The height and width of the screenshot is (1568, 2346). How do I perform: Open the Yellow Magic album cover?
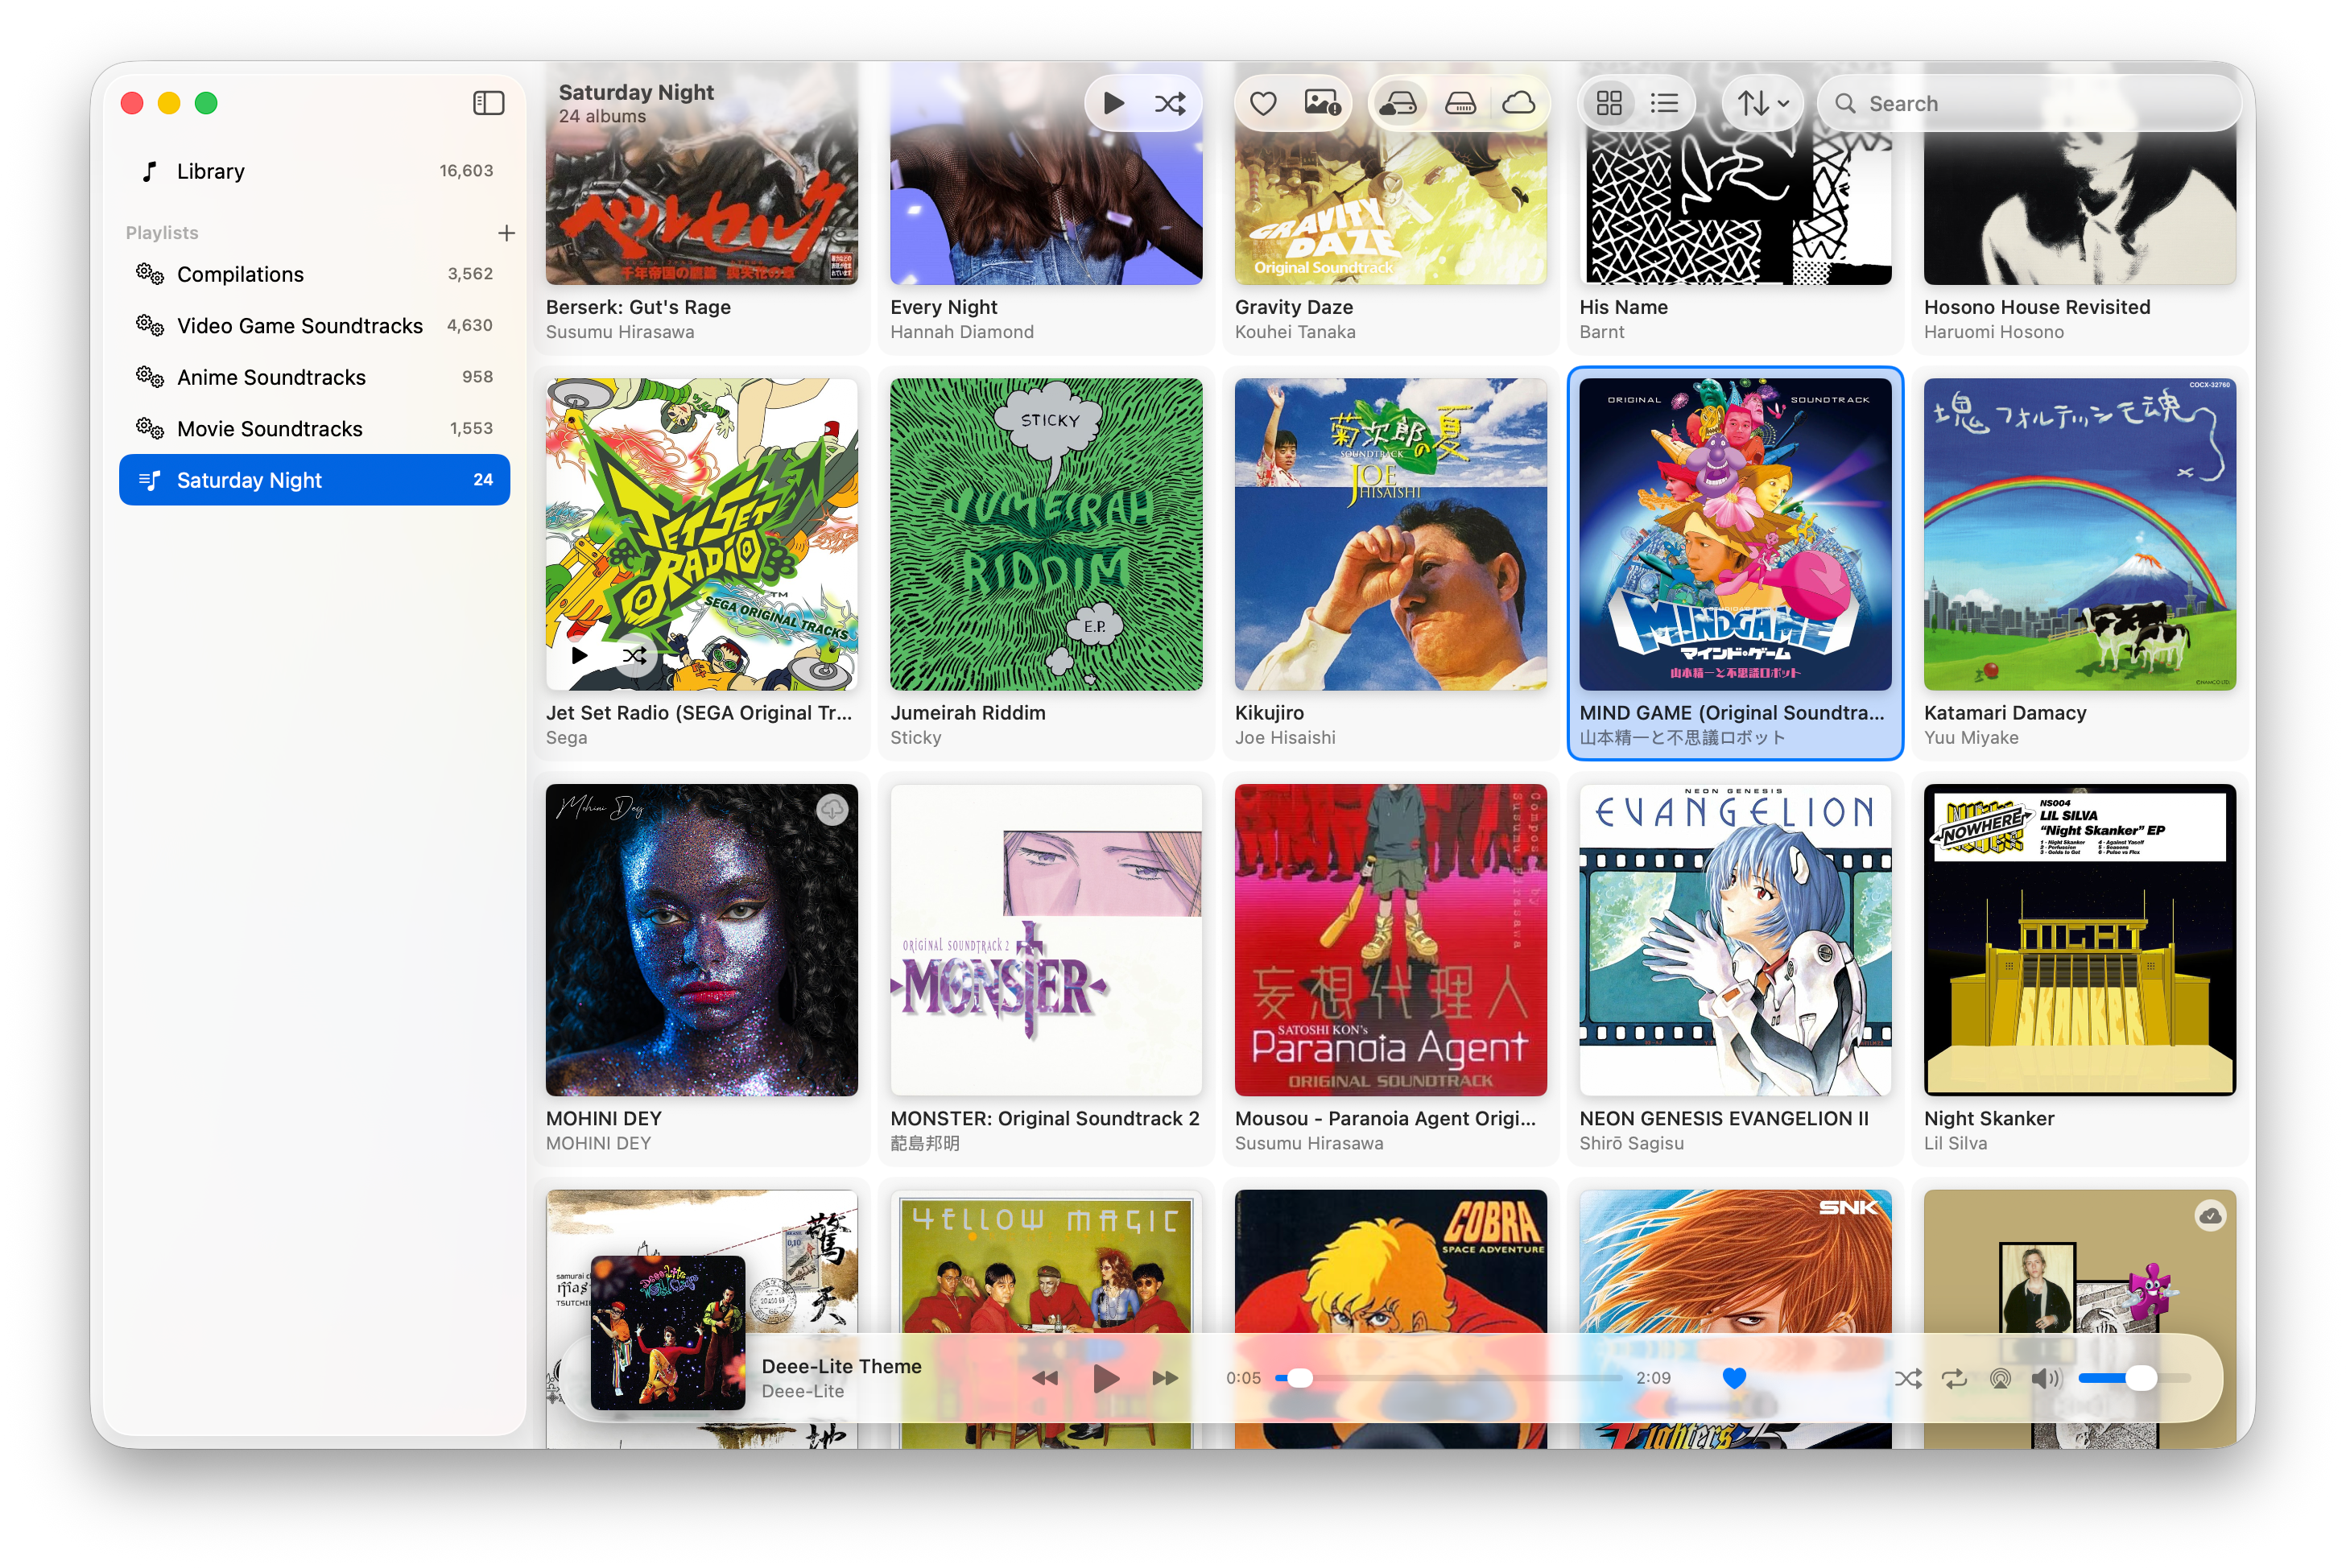pyautogui.click(x=1046, y=1262)
